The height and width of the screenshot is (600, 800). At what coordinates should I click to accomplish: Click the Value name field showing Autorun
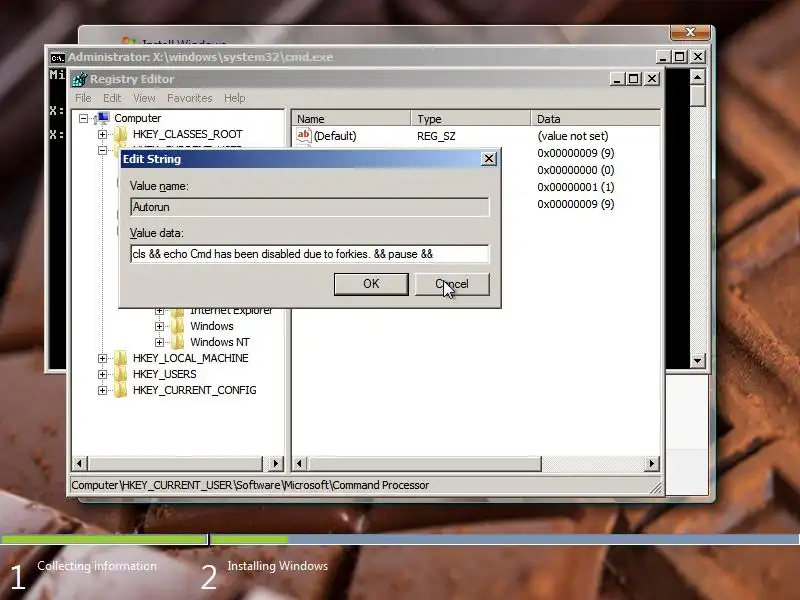309,207
